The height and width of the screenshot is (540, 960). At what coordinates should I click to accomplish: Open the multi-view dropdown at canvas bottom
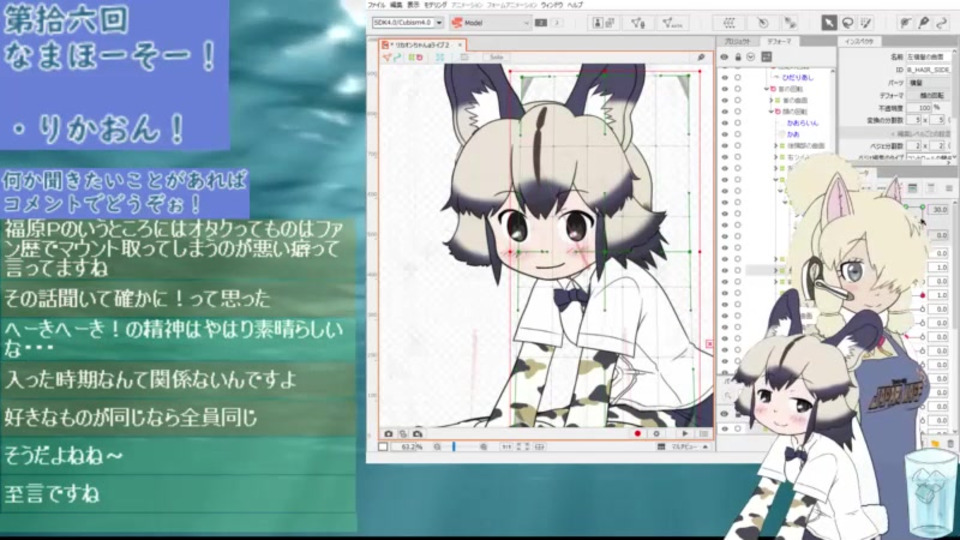(x=683, y=447)
